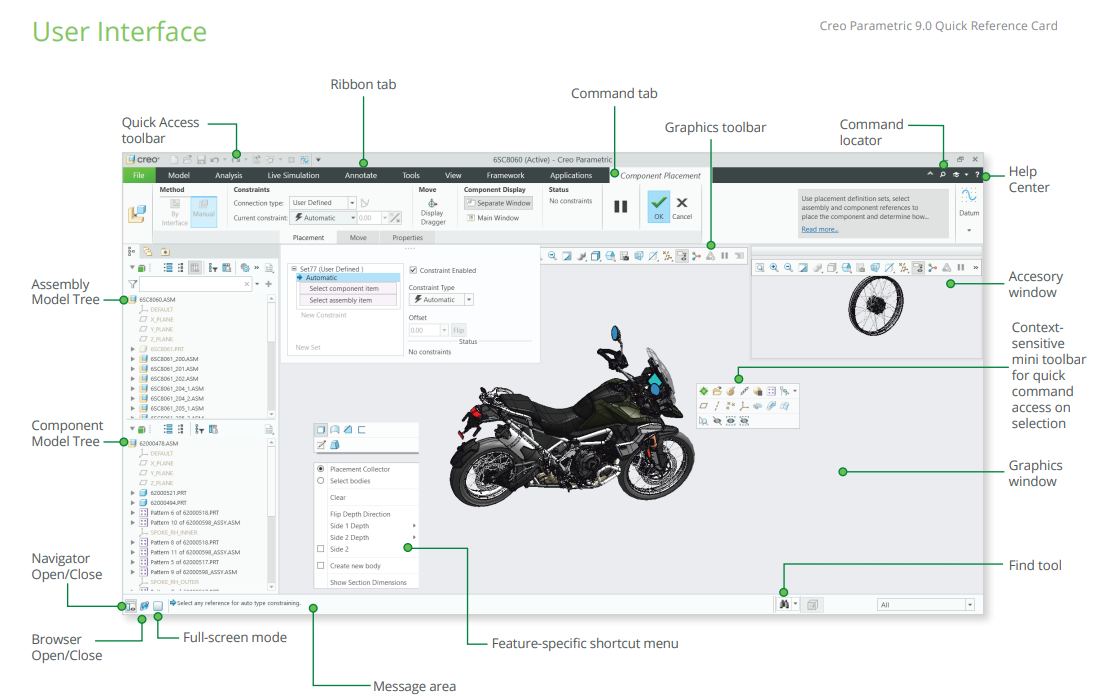Click the Pause icon in Component Placement dashboard
Screen dimensions: 1097x696
(620, 207)
